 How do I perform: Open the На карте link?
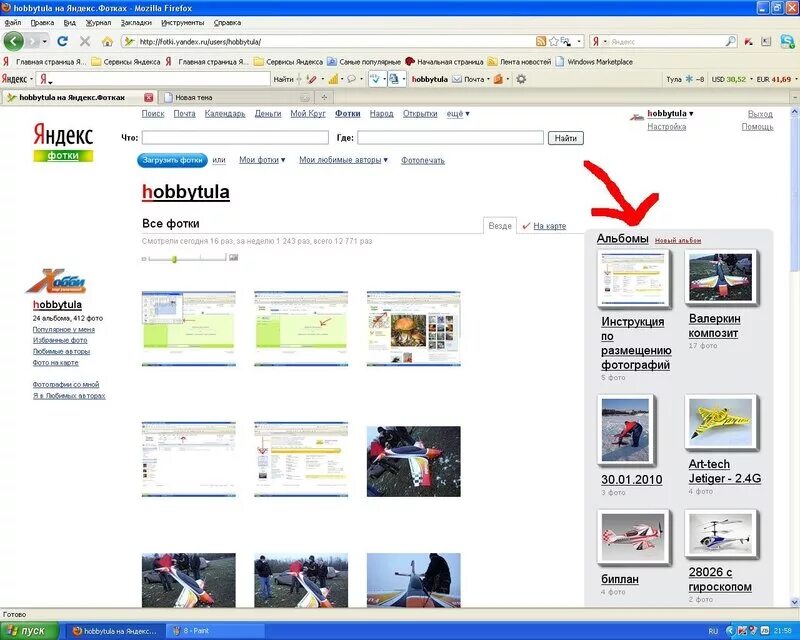(x=549, y=226)
